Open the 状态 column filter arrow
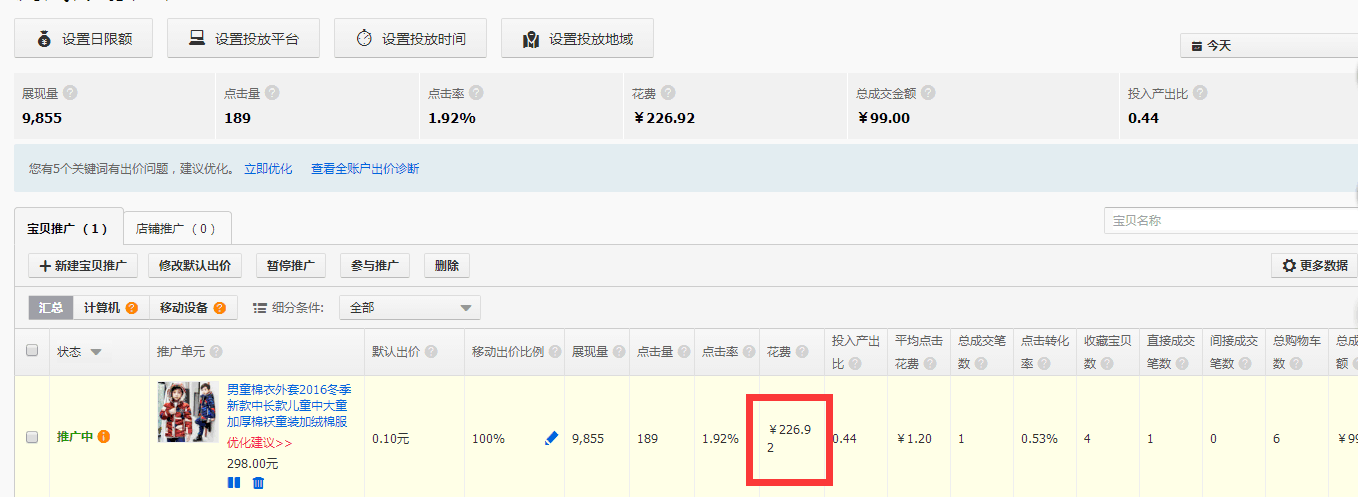The height and width of the screenshot is (497, 1358). pyautogui.click(x=96, y=352)
